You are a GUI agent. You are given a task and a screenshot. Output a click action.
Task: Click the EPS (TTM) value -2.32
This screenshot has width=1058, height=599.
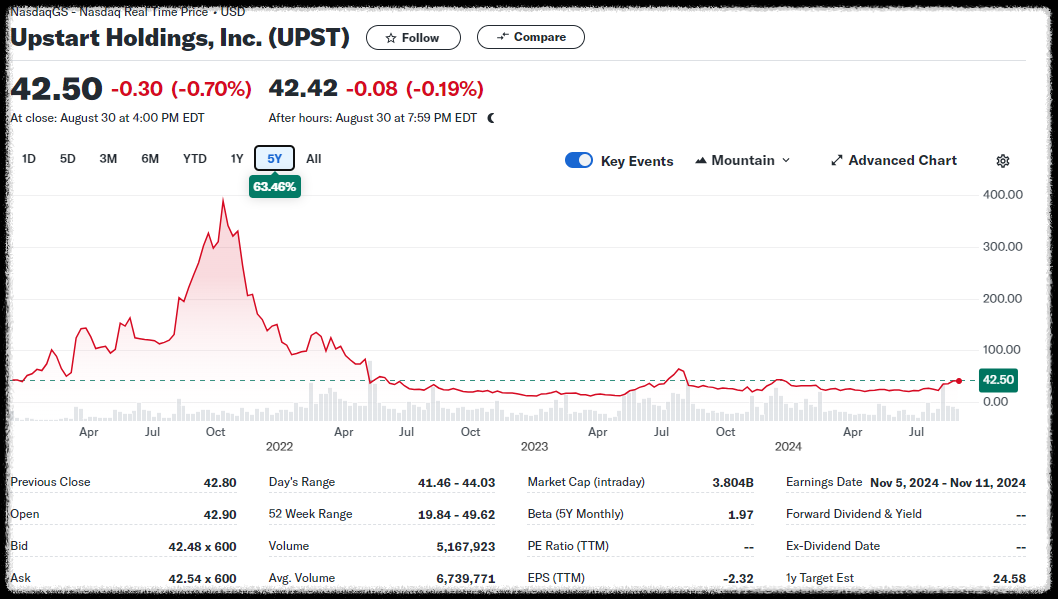[x=738, y=579]
